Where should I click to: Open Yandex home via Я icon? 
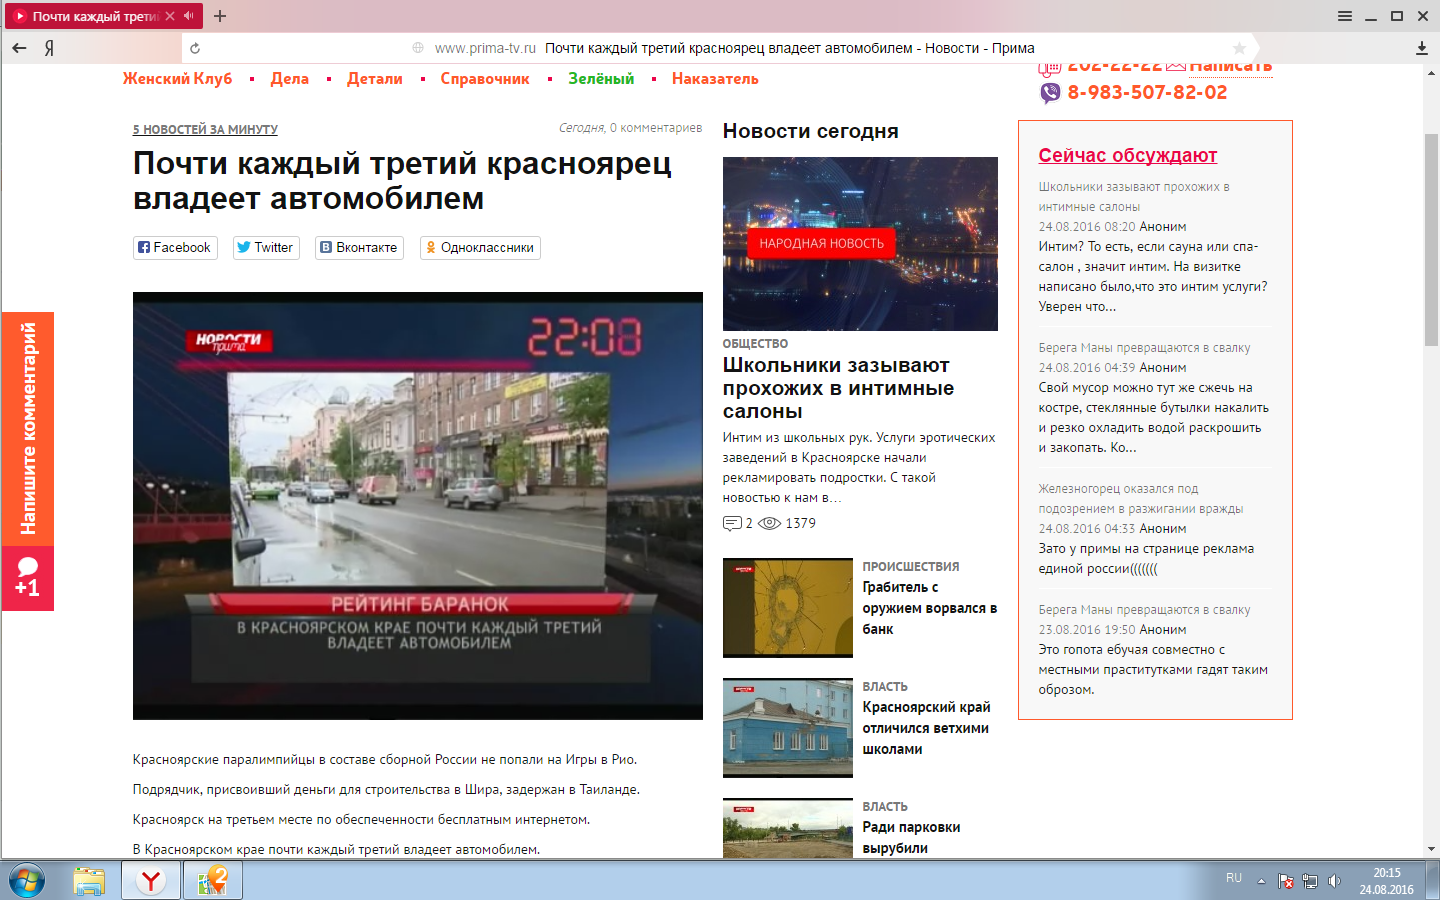49,48
